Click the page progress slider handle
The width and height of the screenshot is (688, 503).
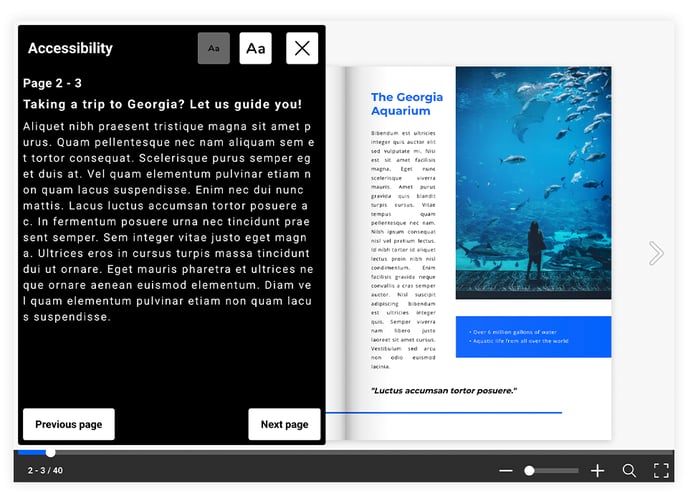[50, 453]
